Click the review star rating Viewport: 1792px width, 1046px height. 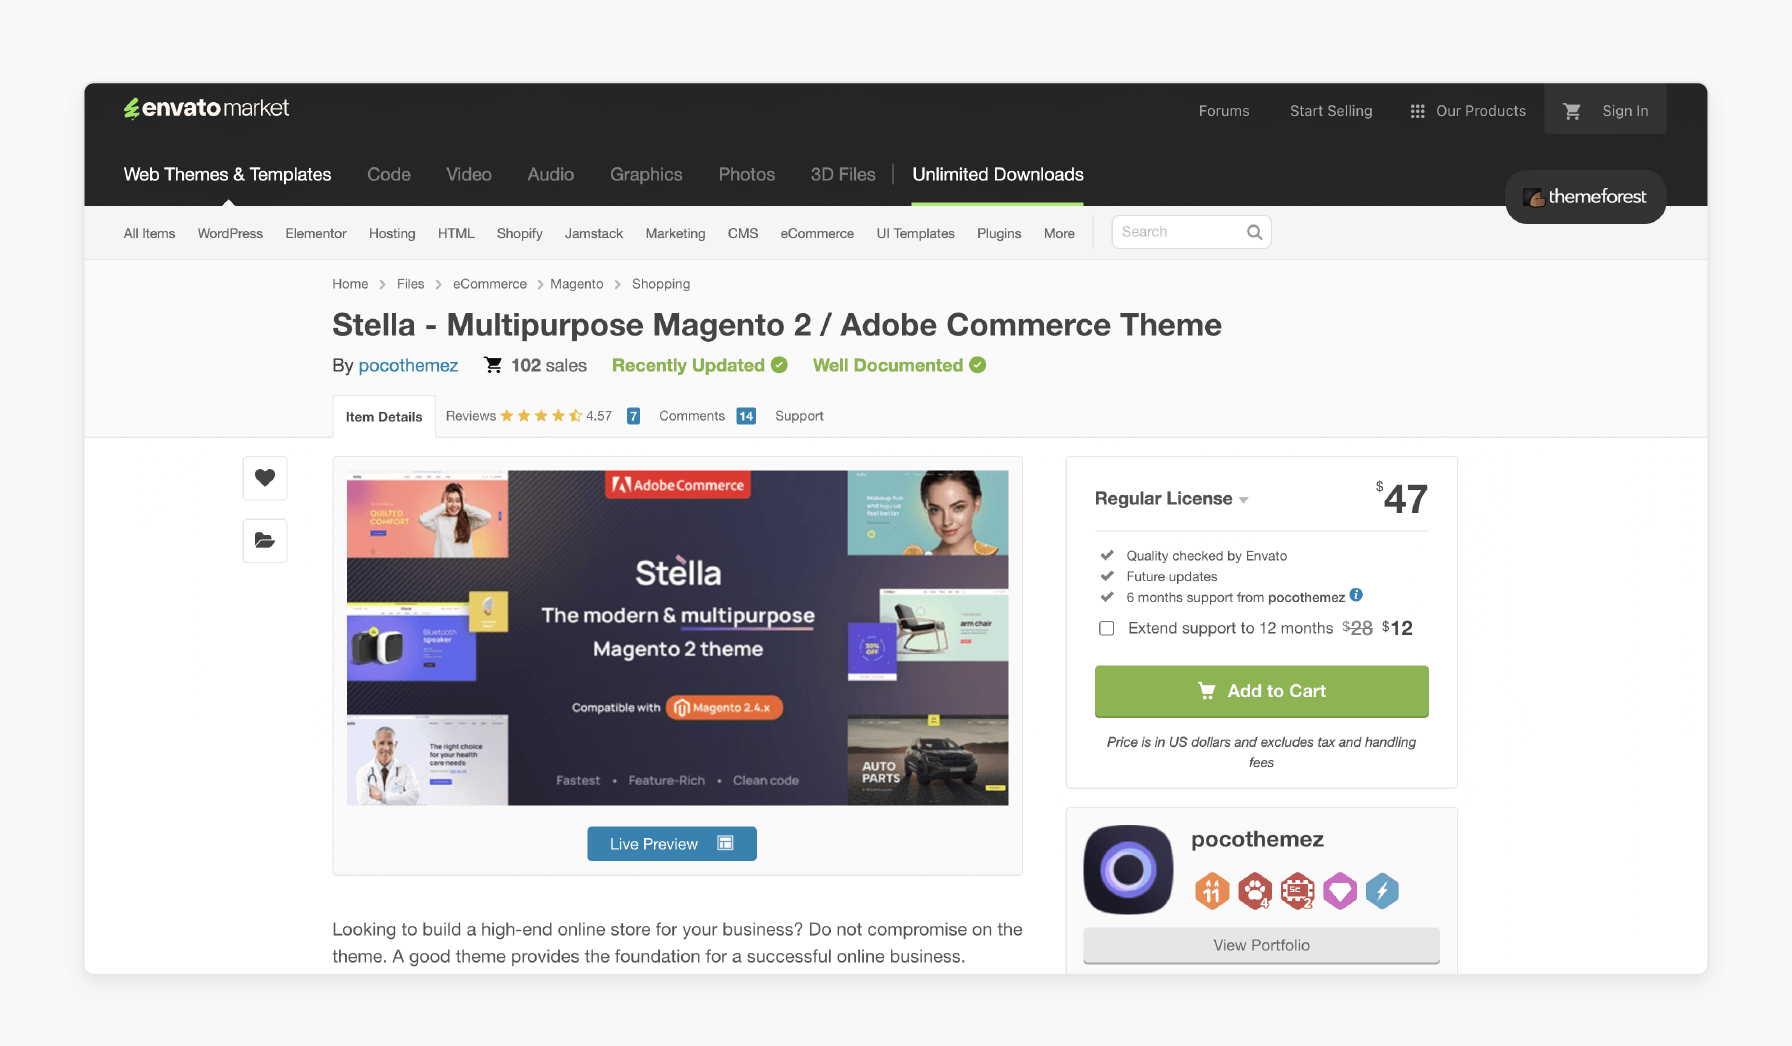pos(541,416)
